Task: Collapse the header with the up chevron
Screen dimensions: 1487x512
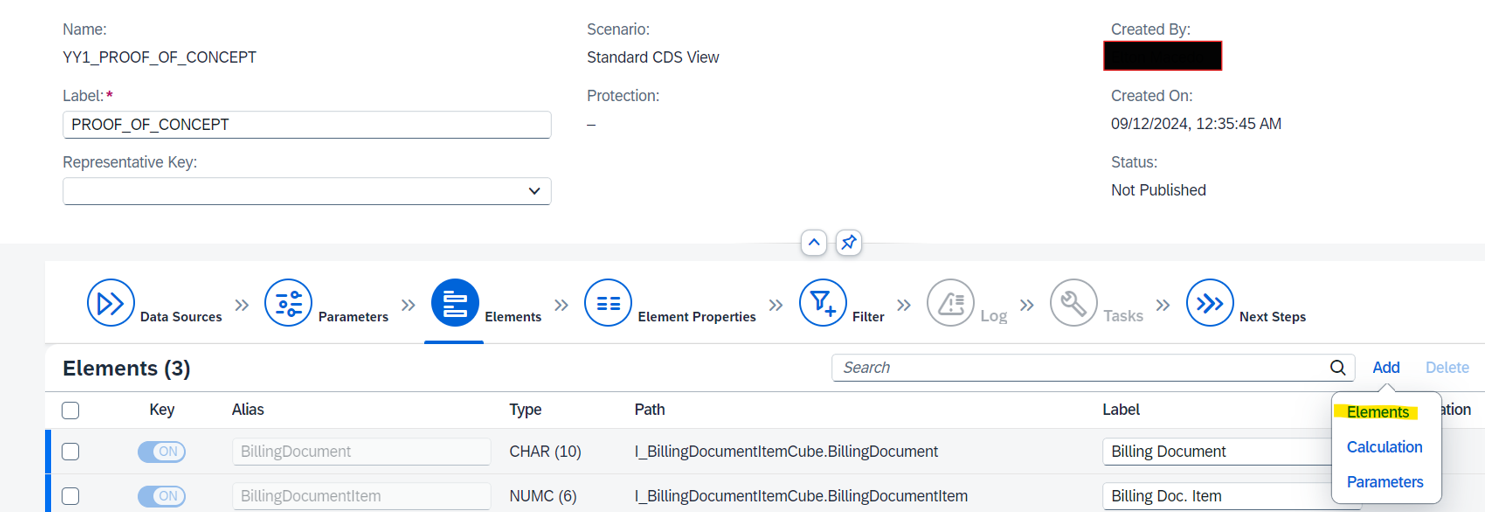Action: (814, 243)
